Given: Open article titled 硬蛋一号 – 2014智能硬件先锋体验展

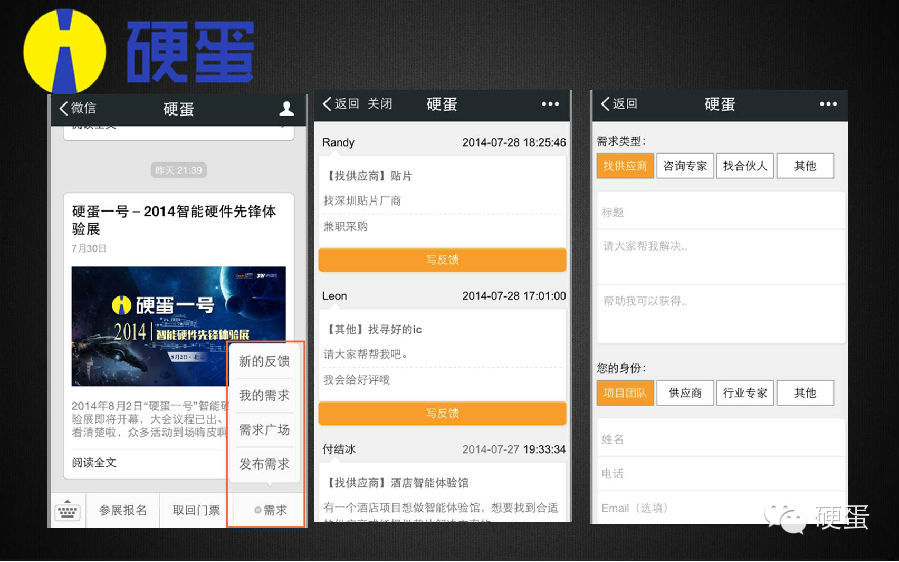Looking at the screenshot, I should click(x=174, y=220).
